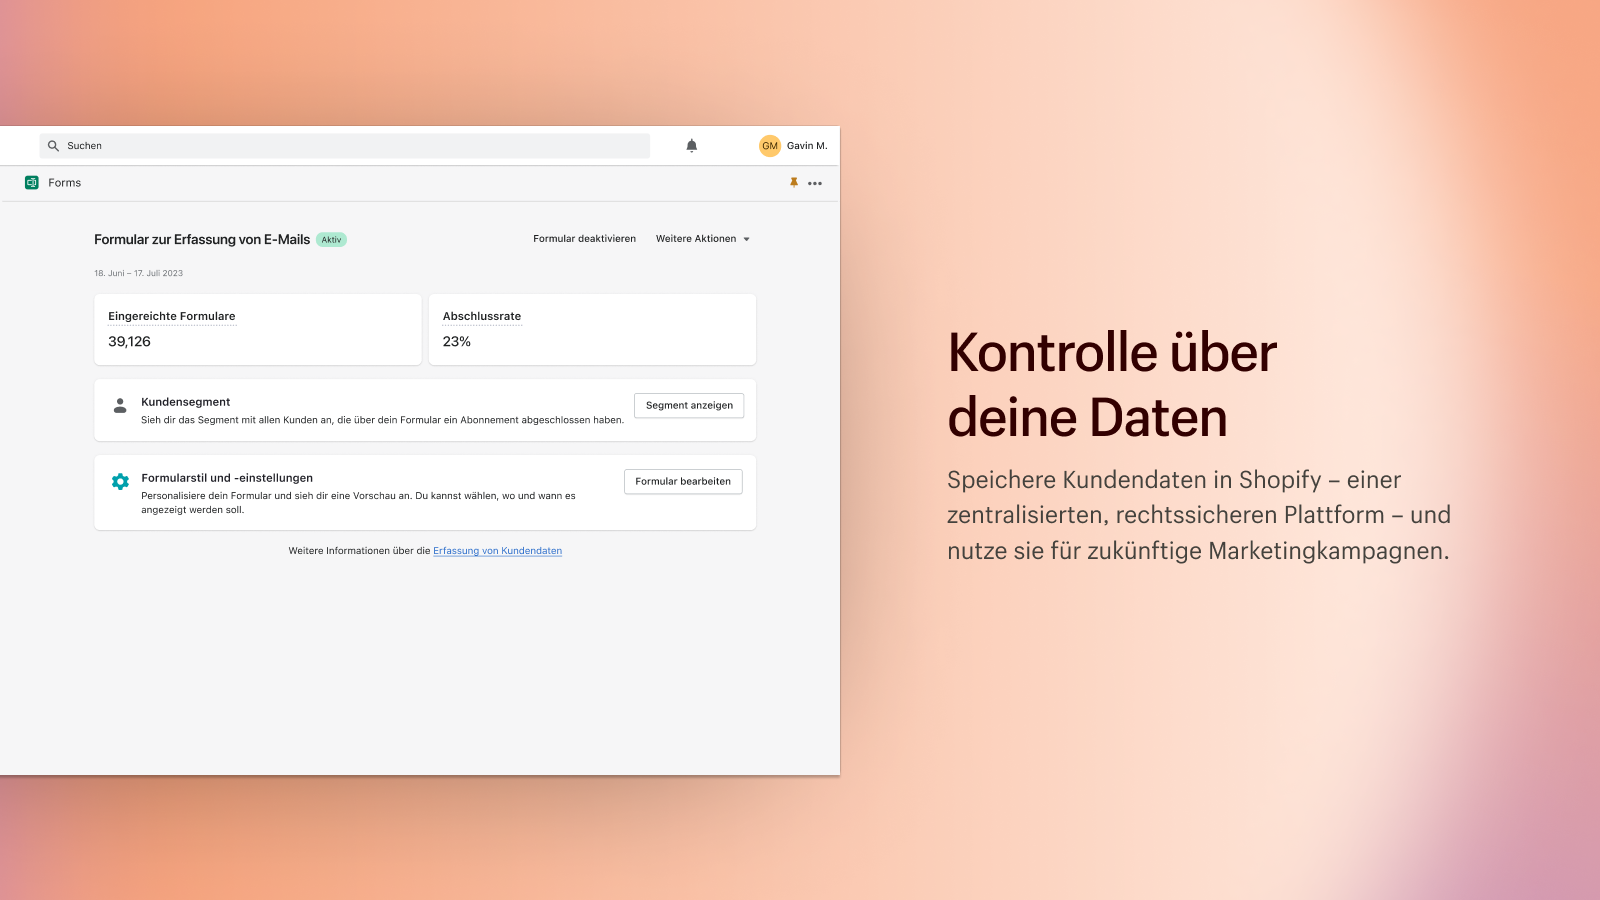
Task: Open the three-dot more options menu
Action: point(815,183)
